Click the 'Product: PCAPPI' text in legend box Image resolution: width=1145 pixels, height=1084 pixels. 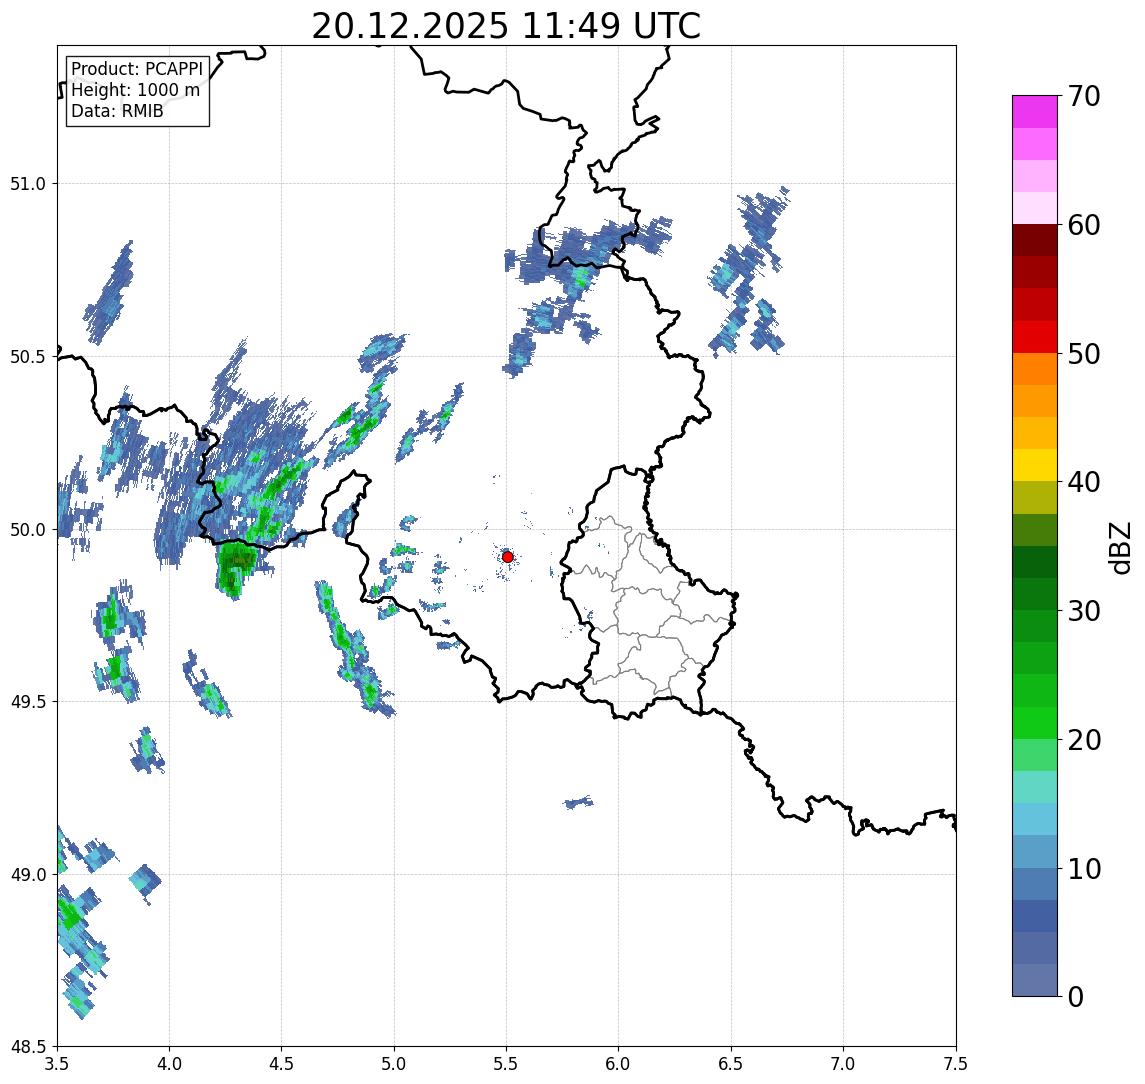(x=137, y=69)
